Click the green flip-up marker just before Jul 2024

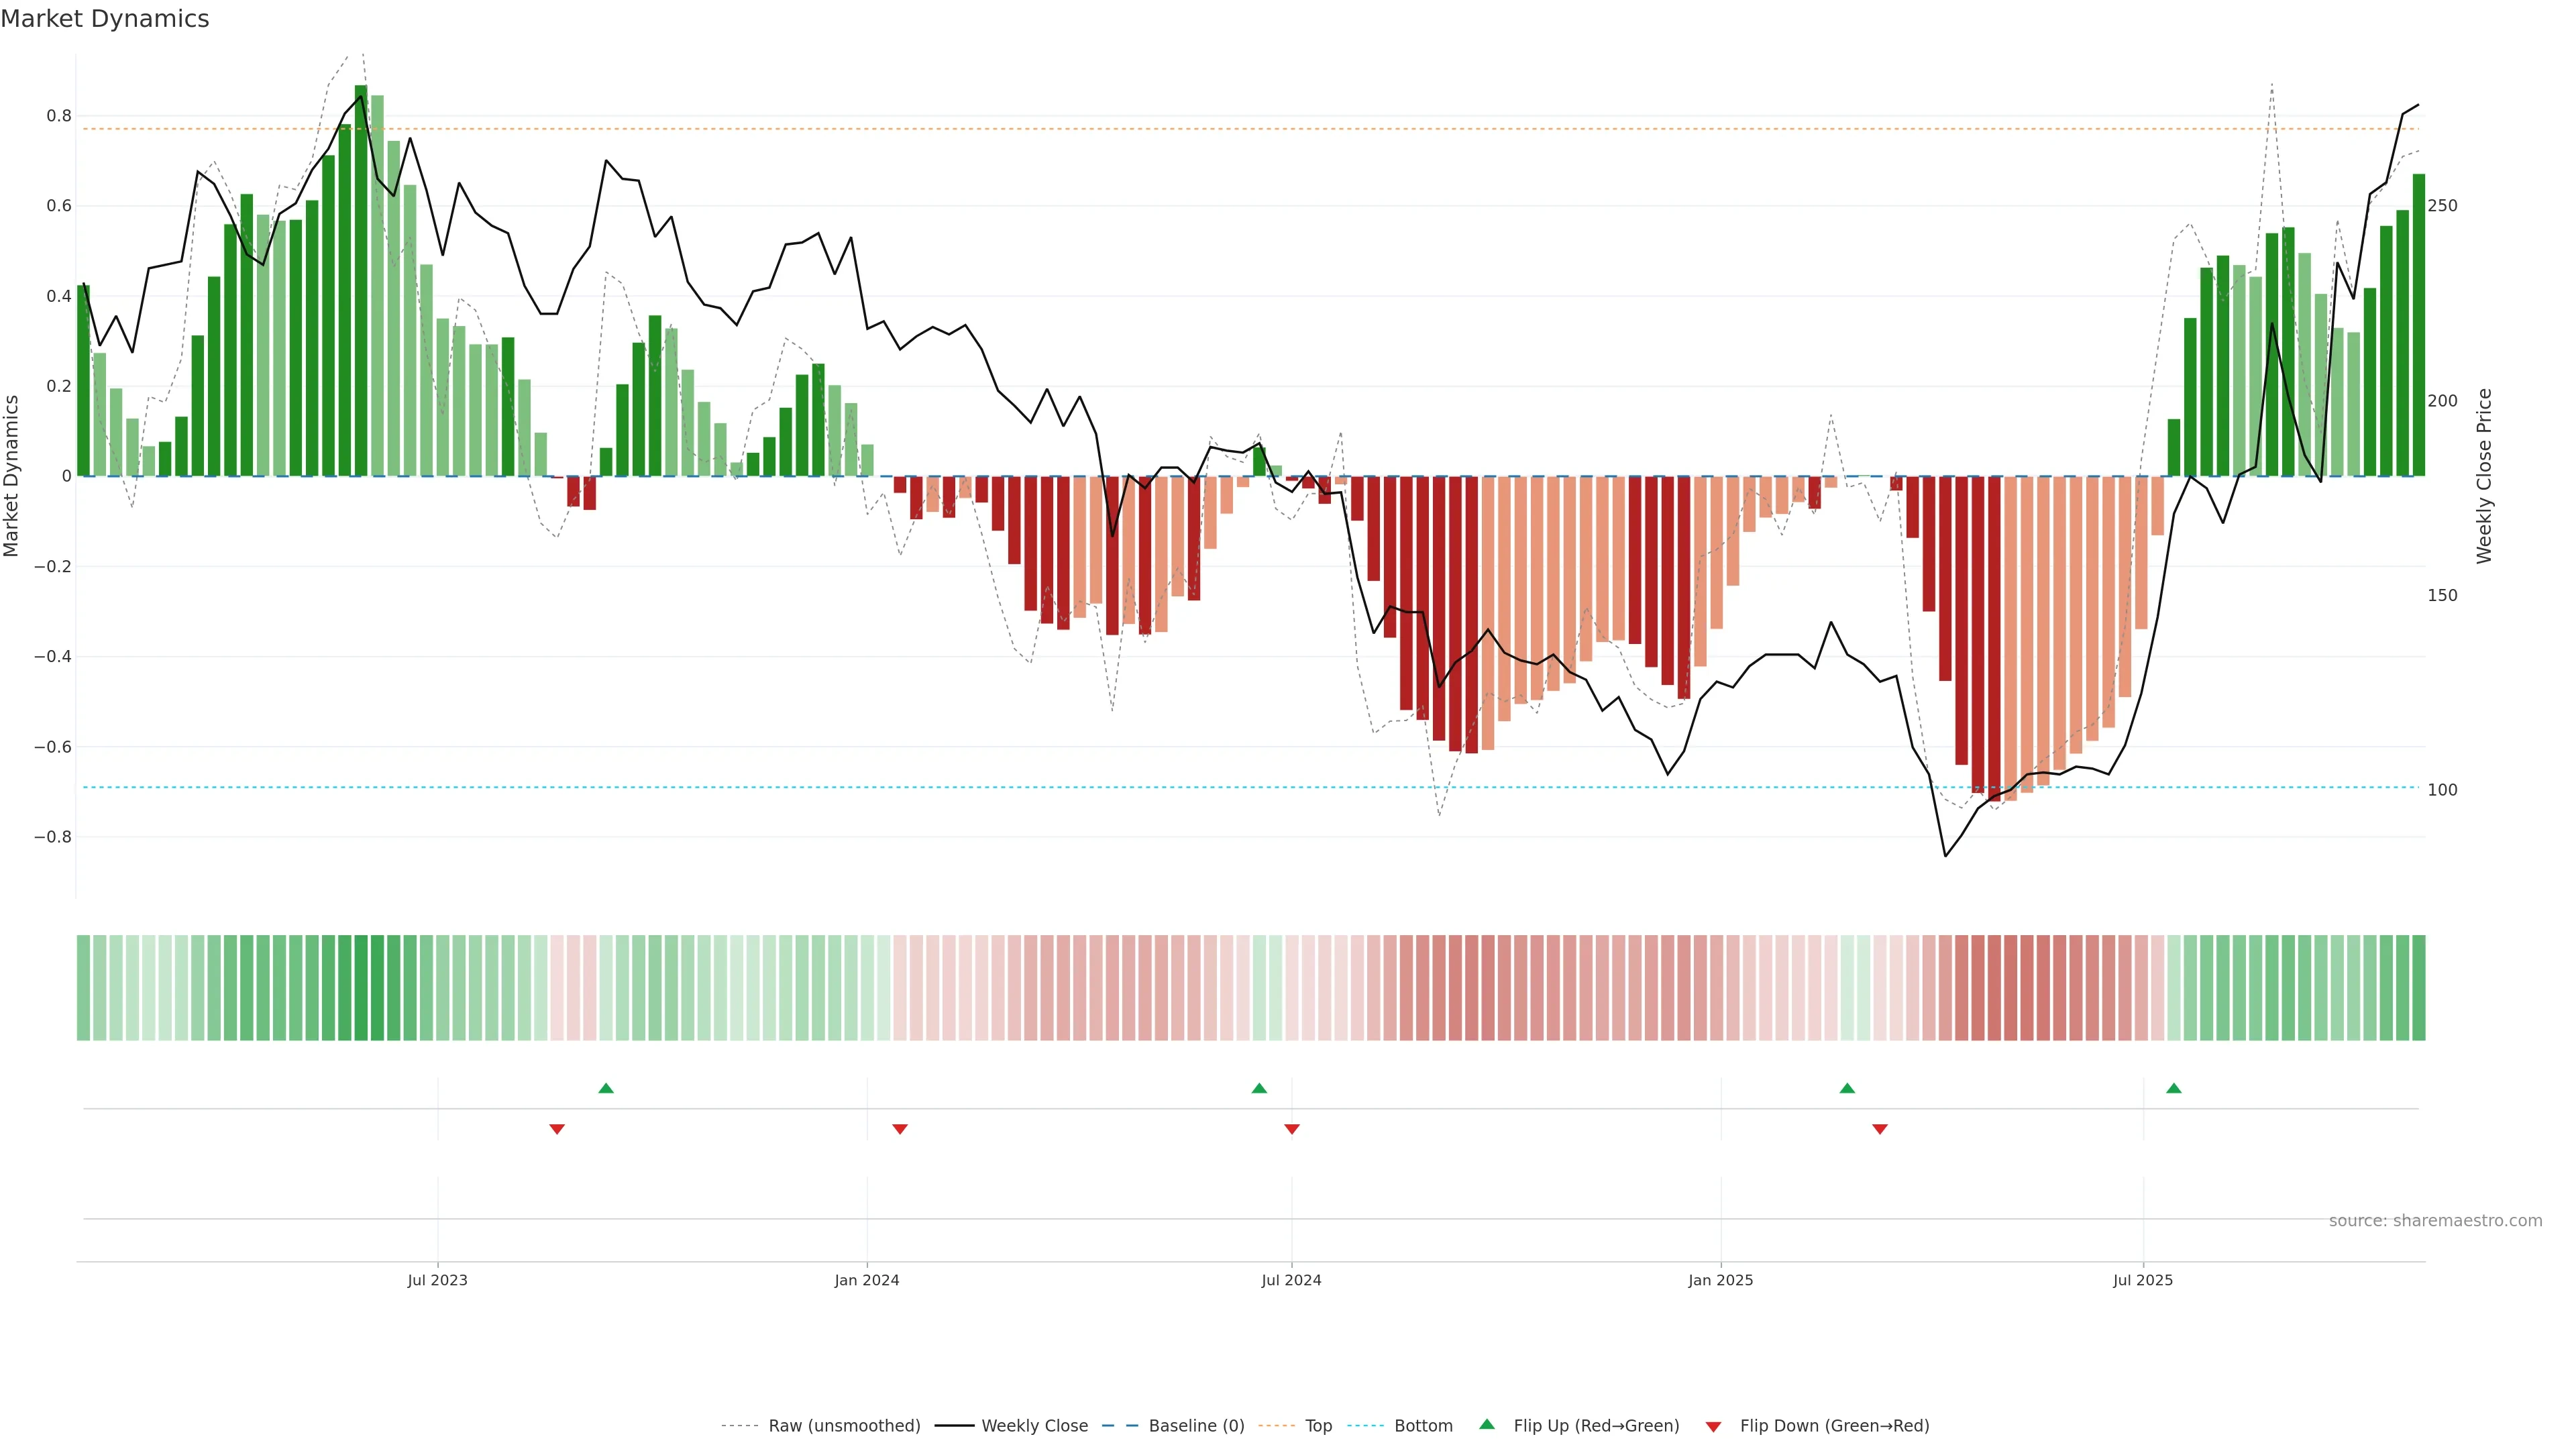[x=1259, y=1088]
